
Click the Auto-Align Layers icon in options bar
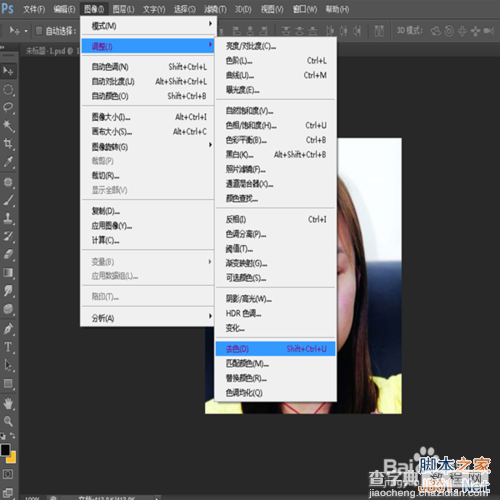[379, 31]
